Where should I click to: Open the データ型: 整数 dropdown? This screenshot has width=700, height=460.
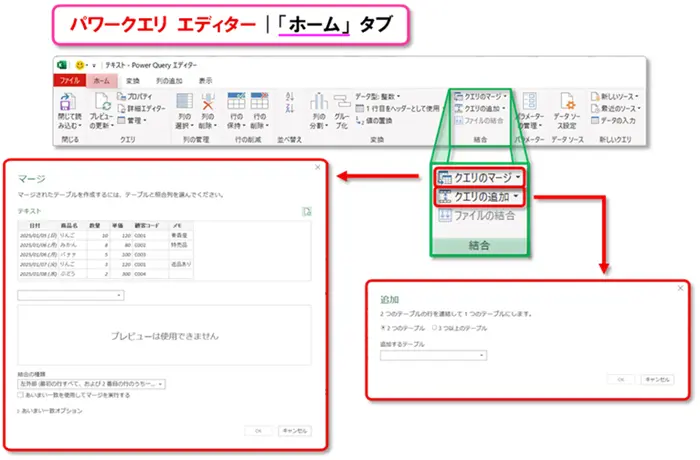click(x=378, y=96)
